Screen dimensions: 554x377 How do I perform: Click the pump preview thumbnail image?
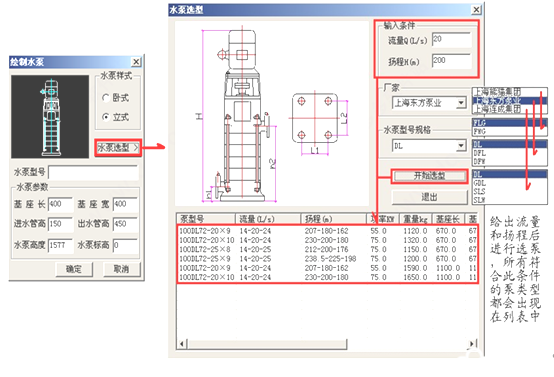click(50, 117)
